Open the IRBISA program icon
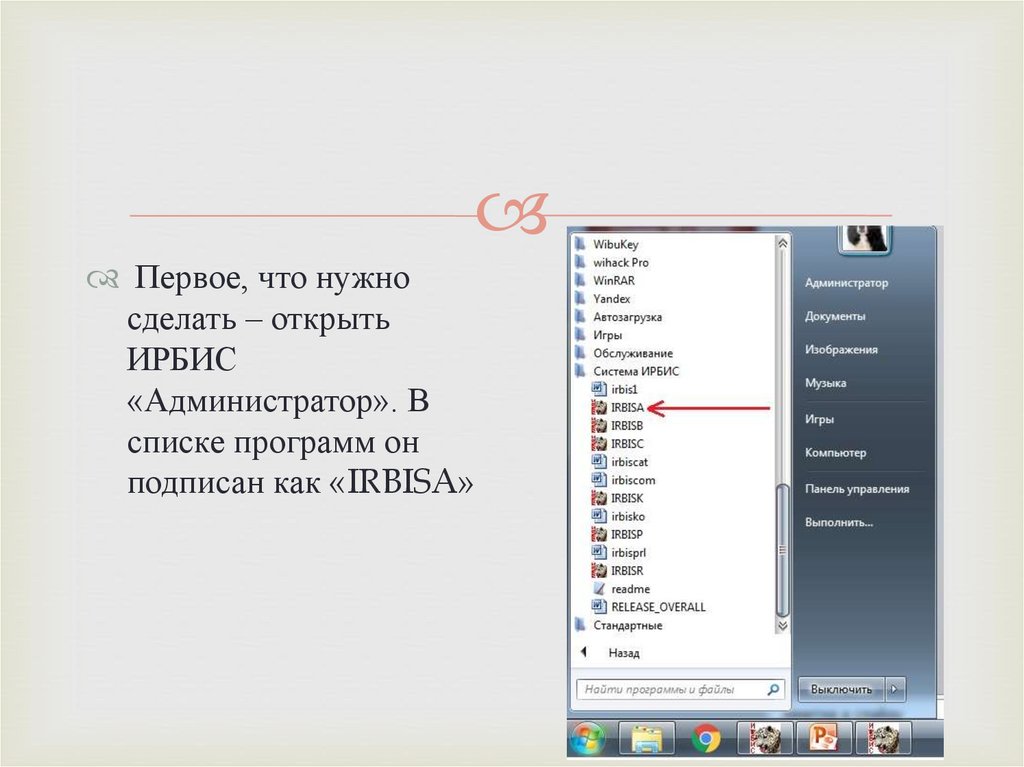The image size is (1024, 767). pyautogui.click(x=599, y=408)
